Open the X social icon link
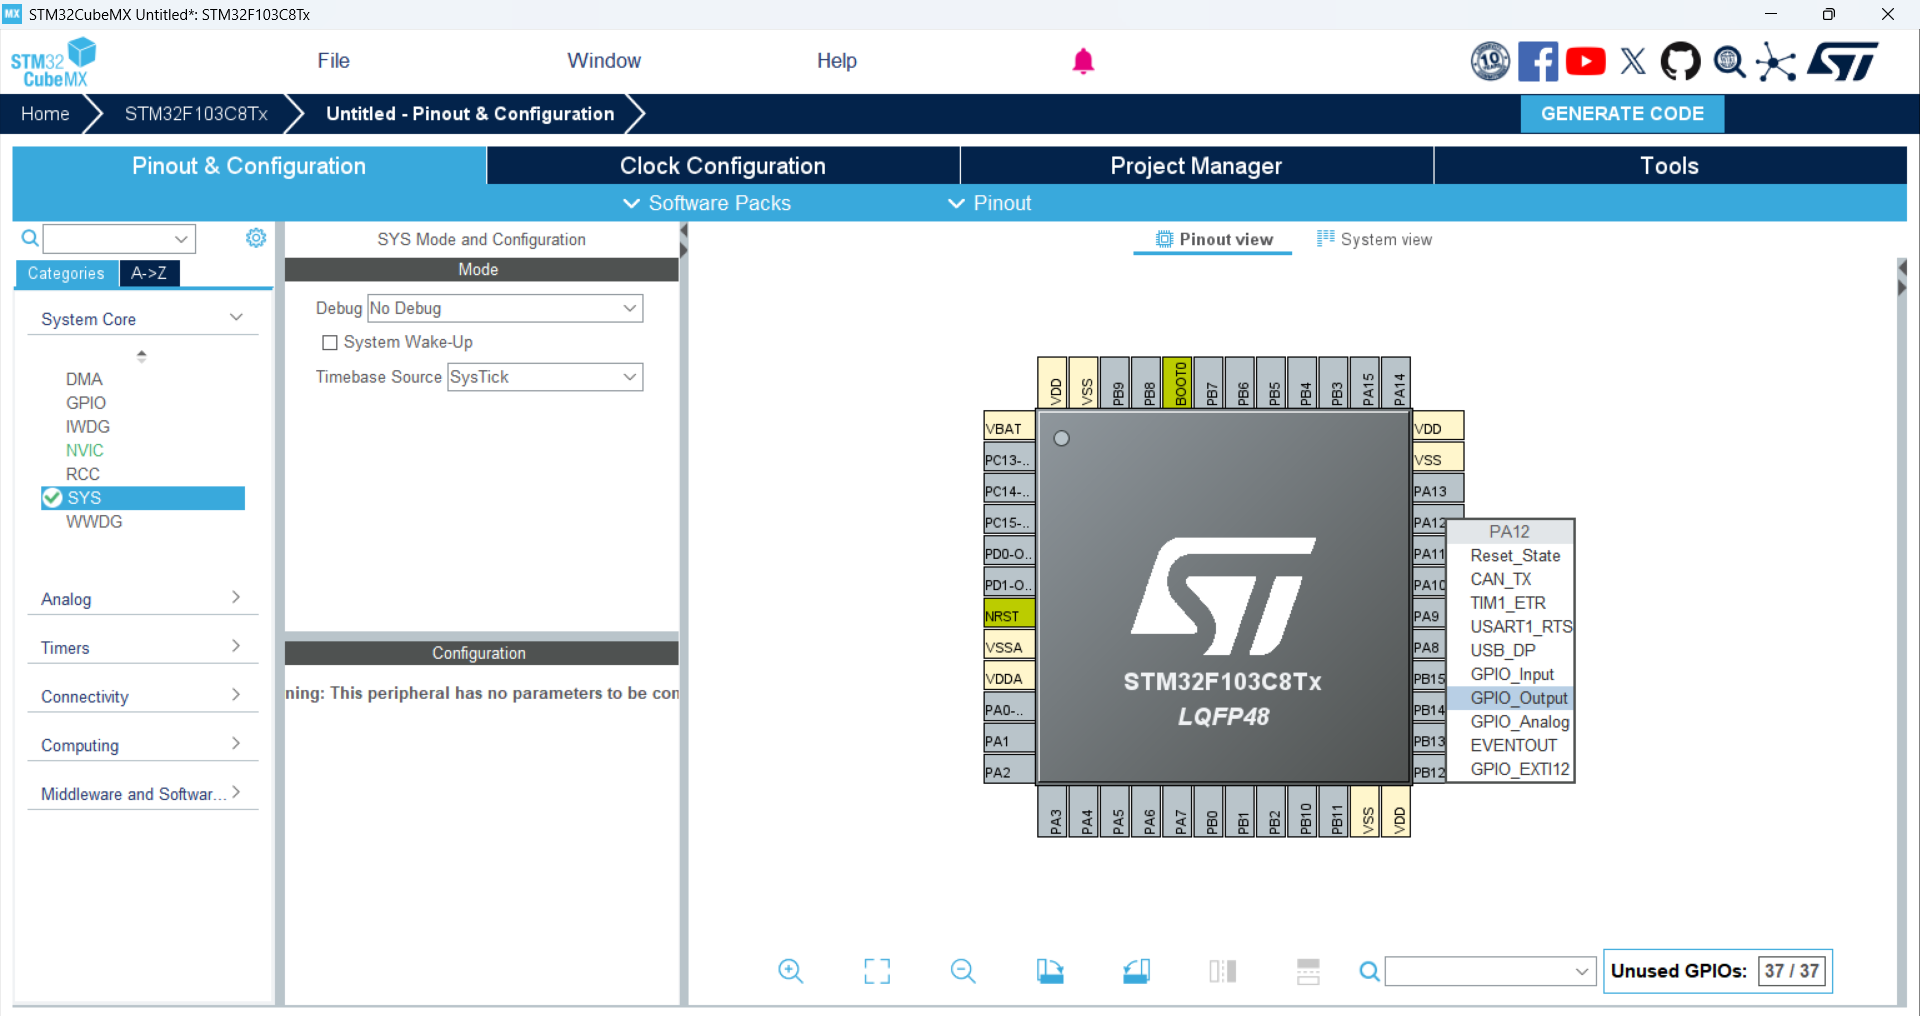The height and width of the screenshot is (1016, 1920). tap(1633, 61)
